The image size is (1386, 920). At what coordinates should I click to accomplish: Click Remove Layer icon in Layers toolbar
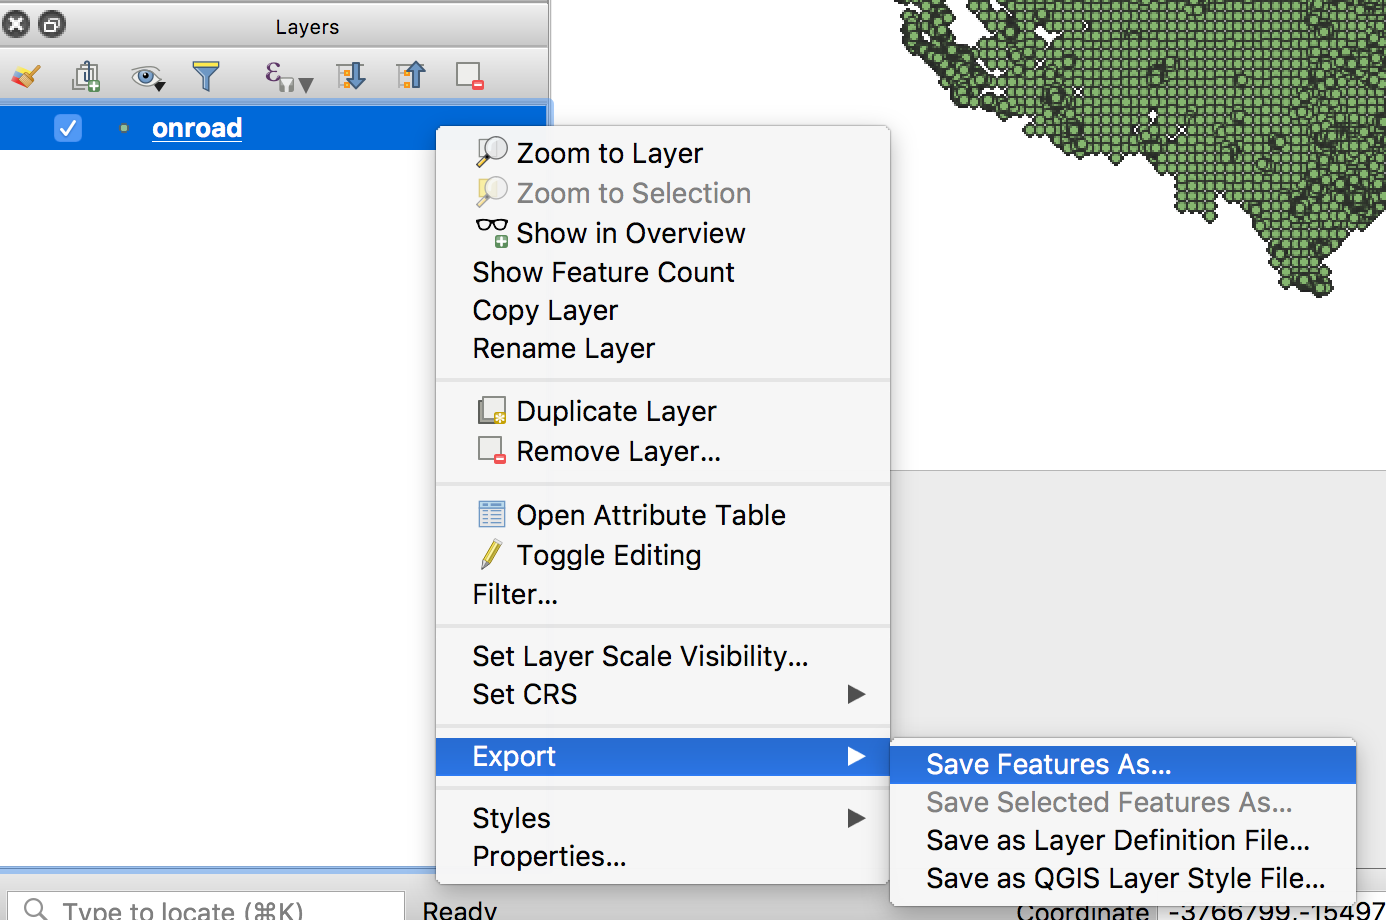470,76
